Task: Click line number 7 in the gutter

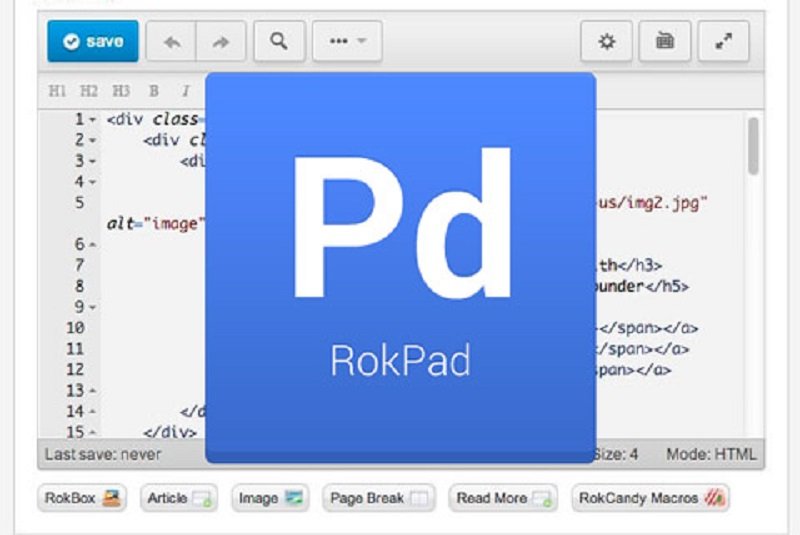Action: 80,265
